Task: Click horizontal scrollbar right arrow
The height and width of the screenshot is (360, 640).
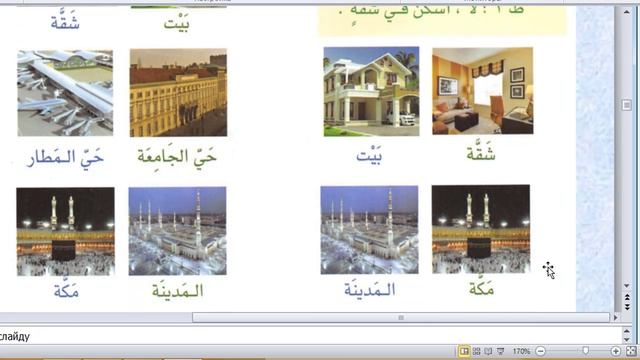Action: coord(616,318)
